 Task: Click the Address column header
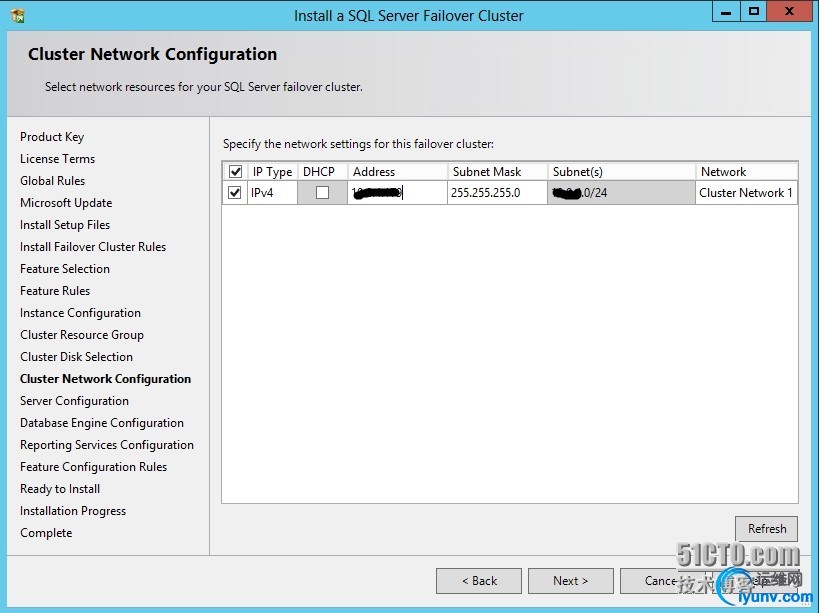coord(397,172)
